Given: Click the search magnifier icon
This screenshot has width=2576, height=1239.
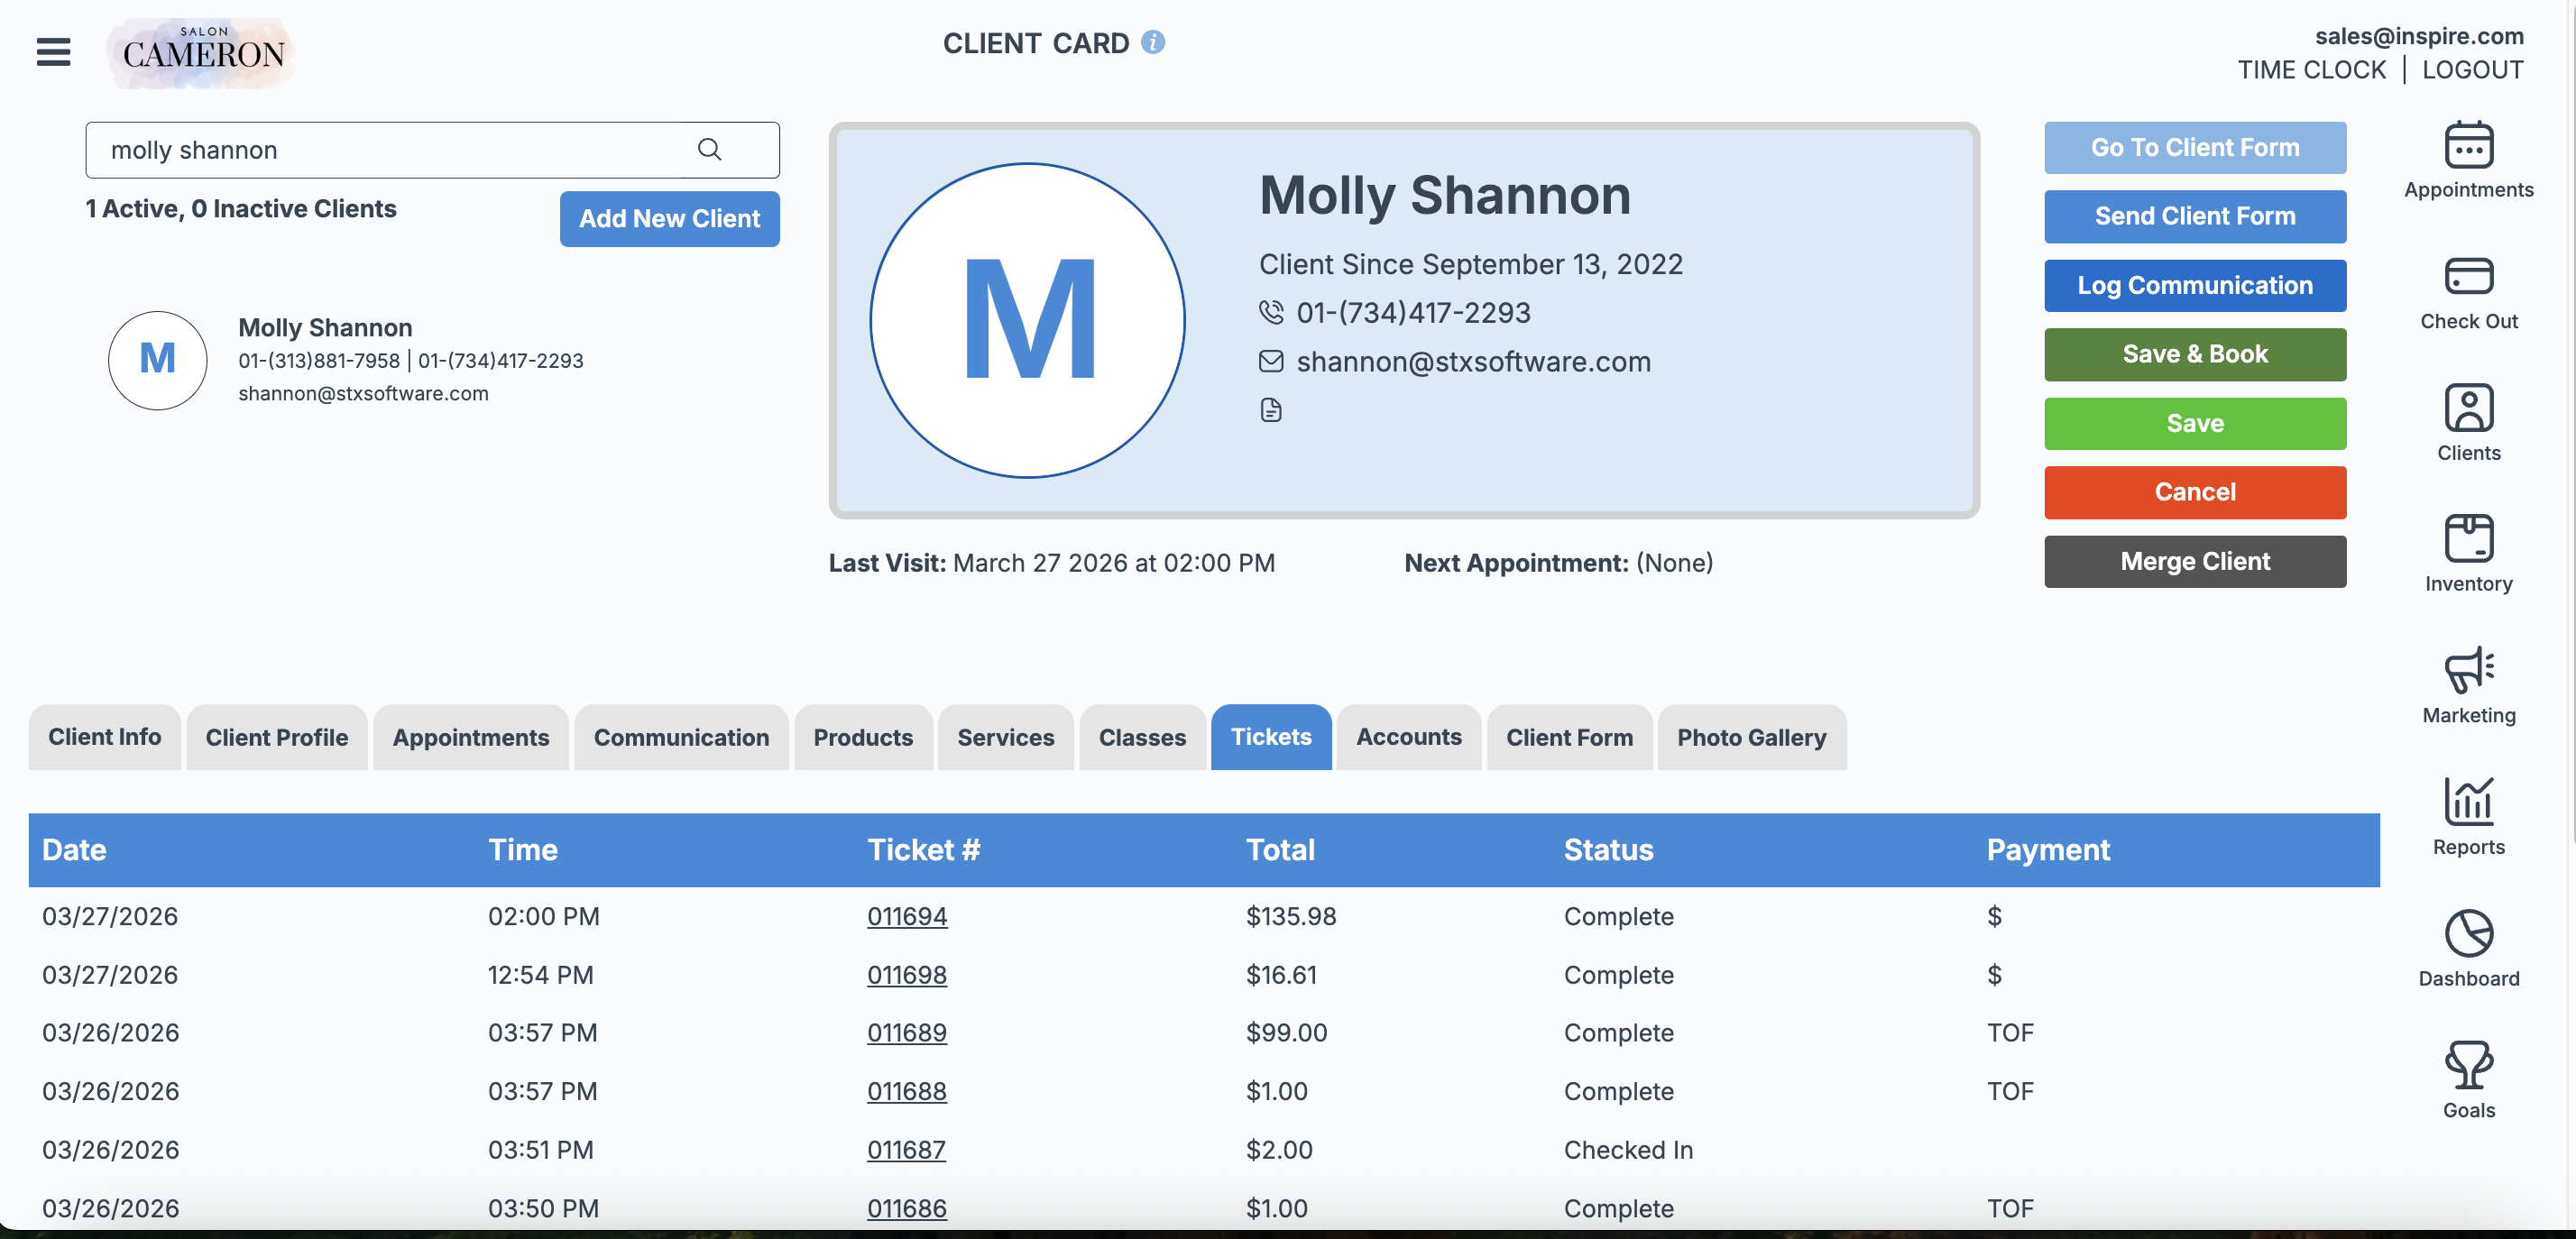Looking at the screenshot, I should pyautogui.click(x=709, y=149).
